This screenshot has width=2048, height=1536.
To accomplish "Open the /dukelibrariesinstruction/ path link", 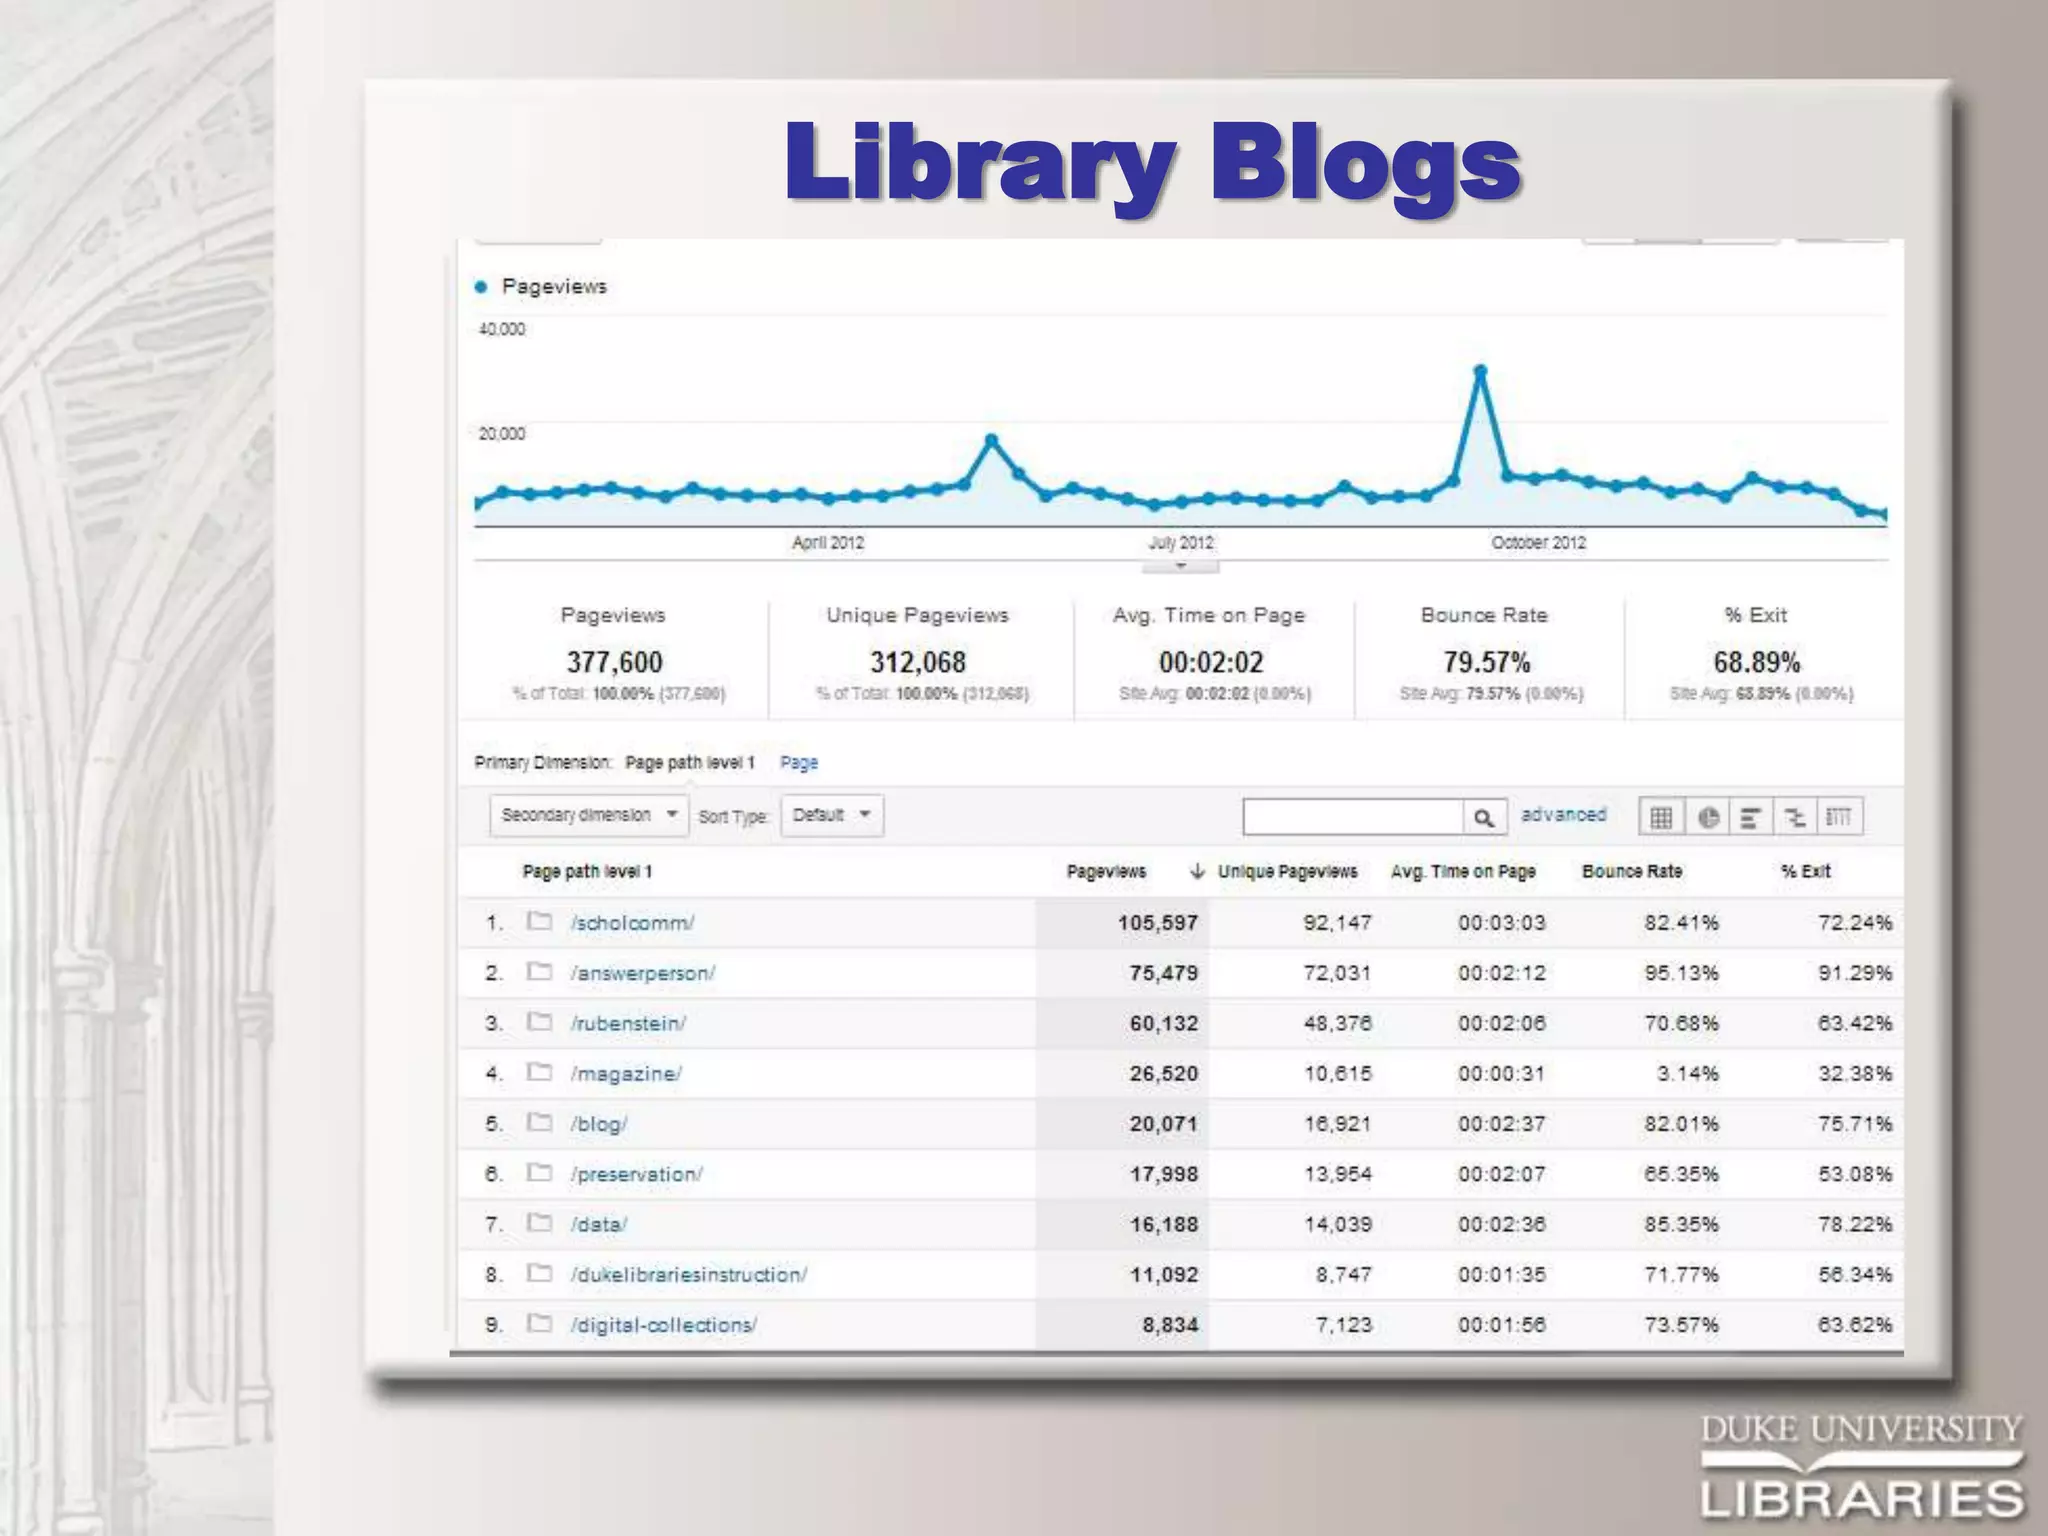I will tap(689, 1274).
